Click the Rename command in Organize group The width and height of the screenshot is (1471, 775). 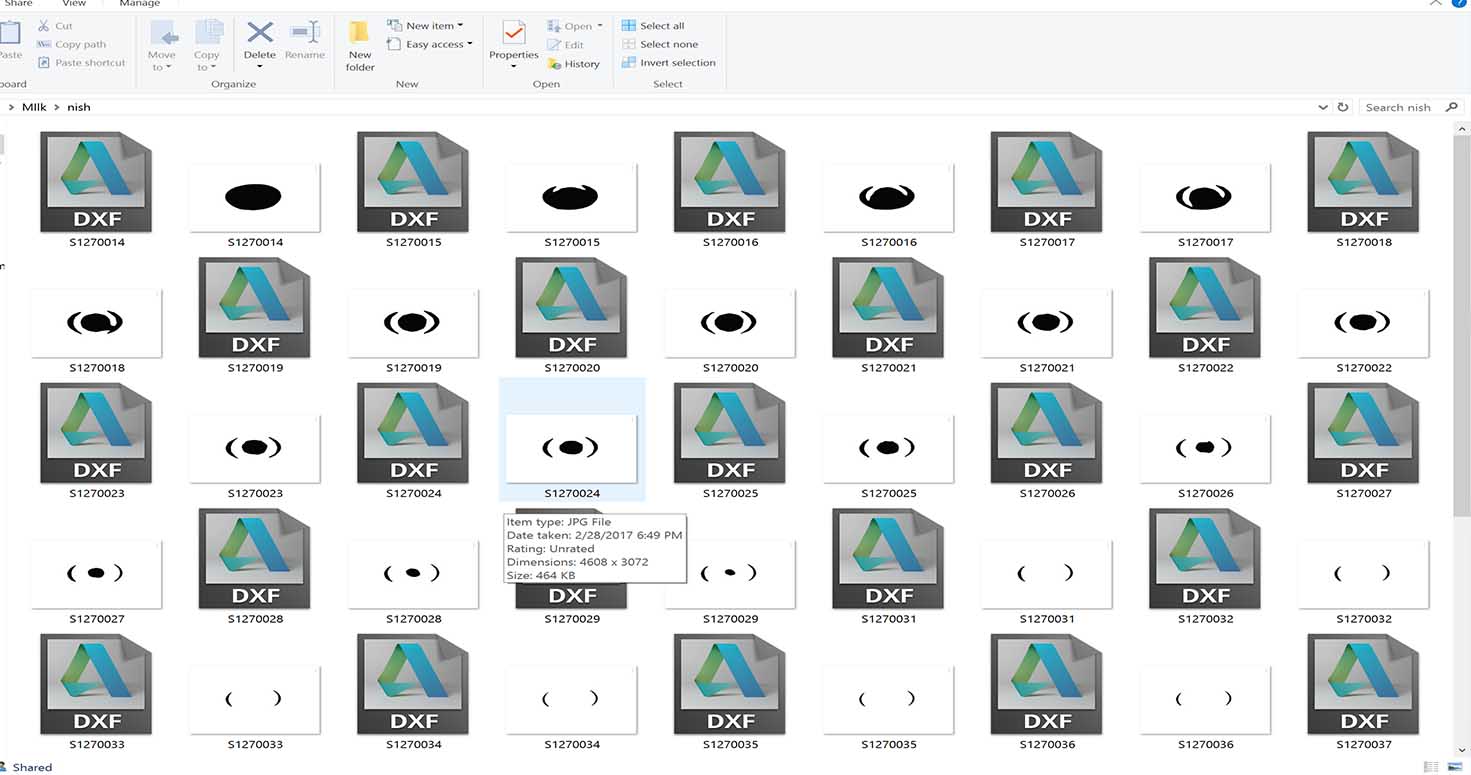(305, 39)
